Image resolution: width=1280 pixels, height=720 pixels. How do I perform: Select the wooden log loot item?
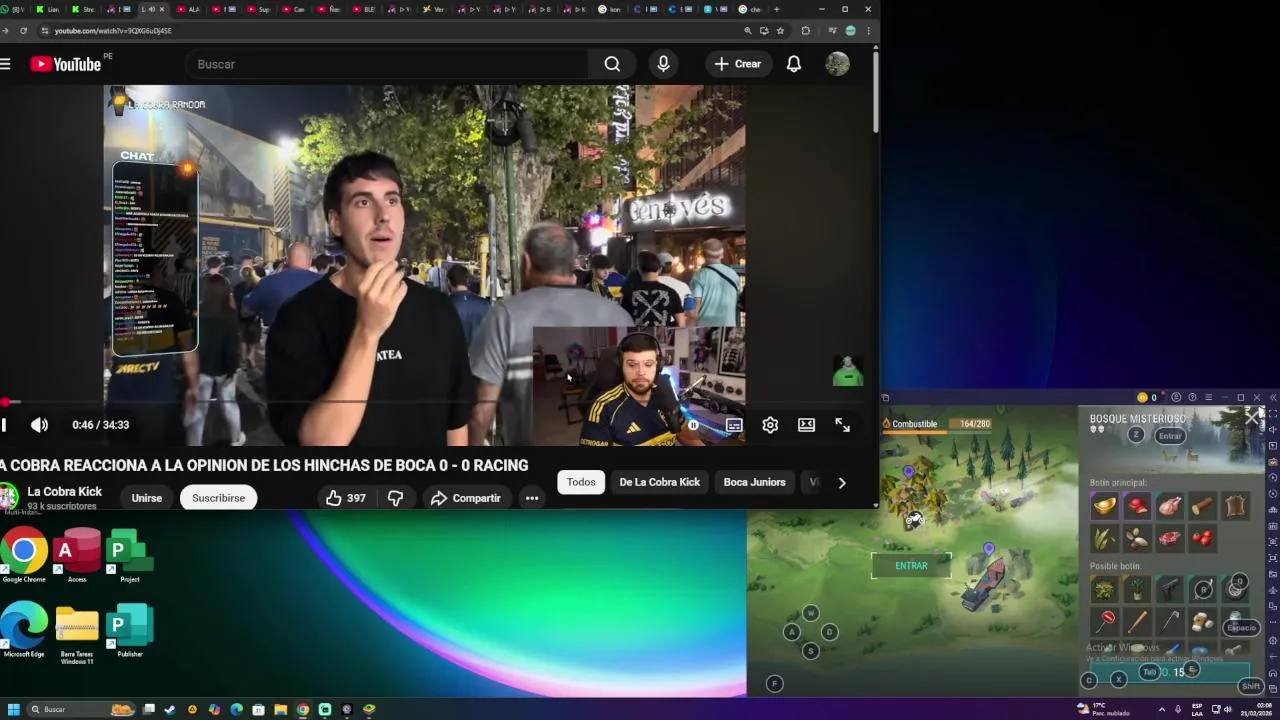coord(1203,506)
